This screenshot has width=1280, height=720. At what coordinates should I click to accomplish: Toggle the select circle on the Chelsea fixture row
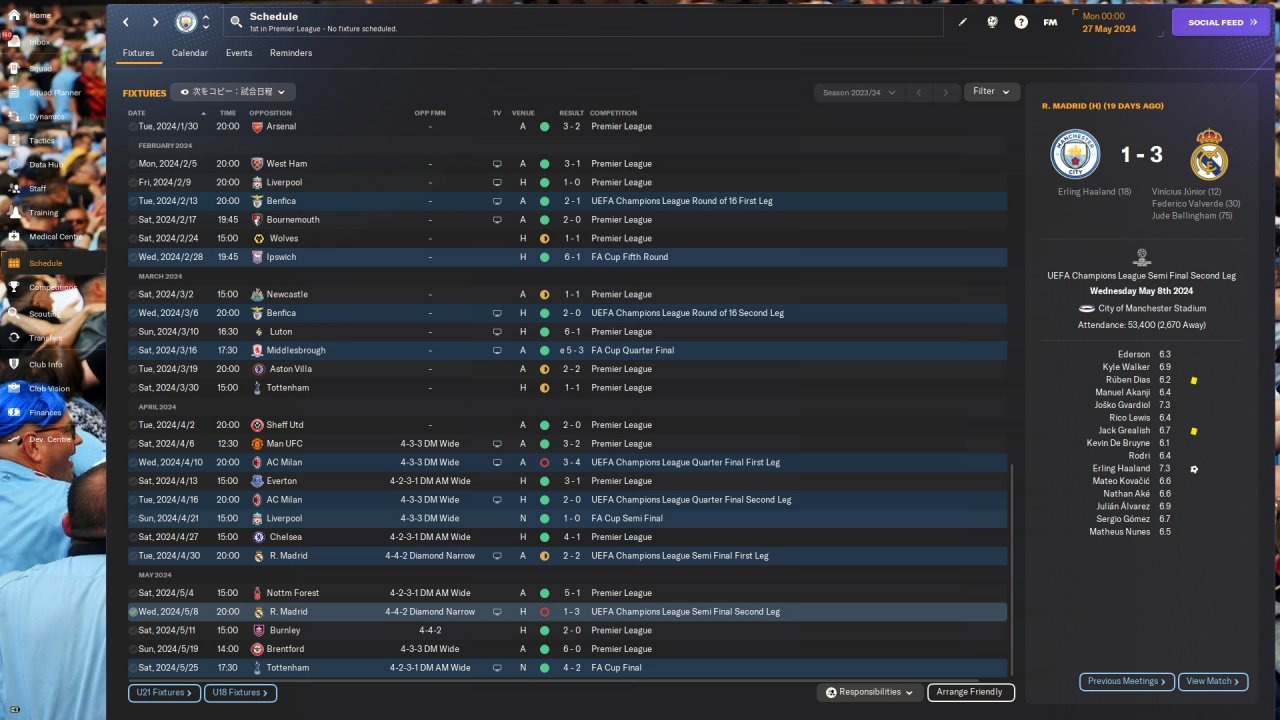[x=133, y=537]
